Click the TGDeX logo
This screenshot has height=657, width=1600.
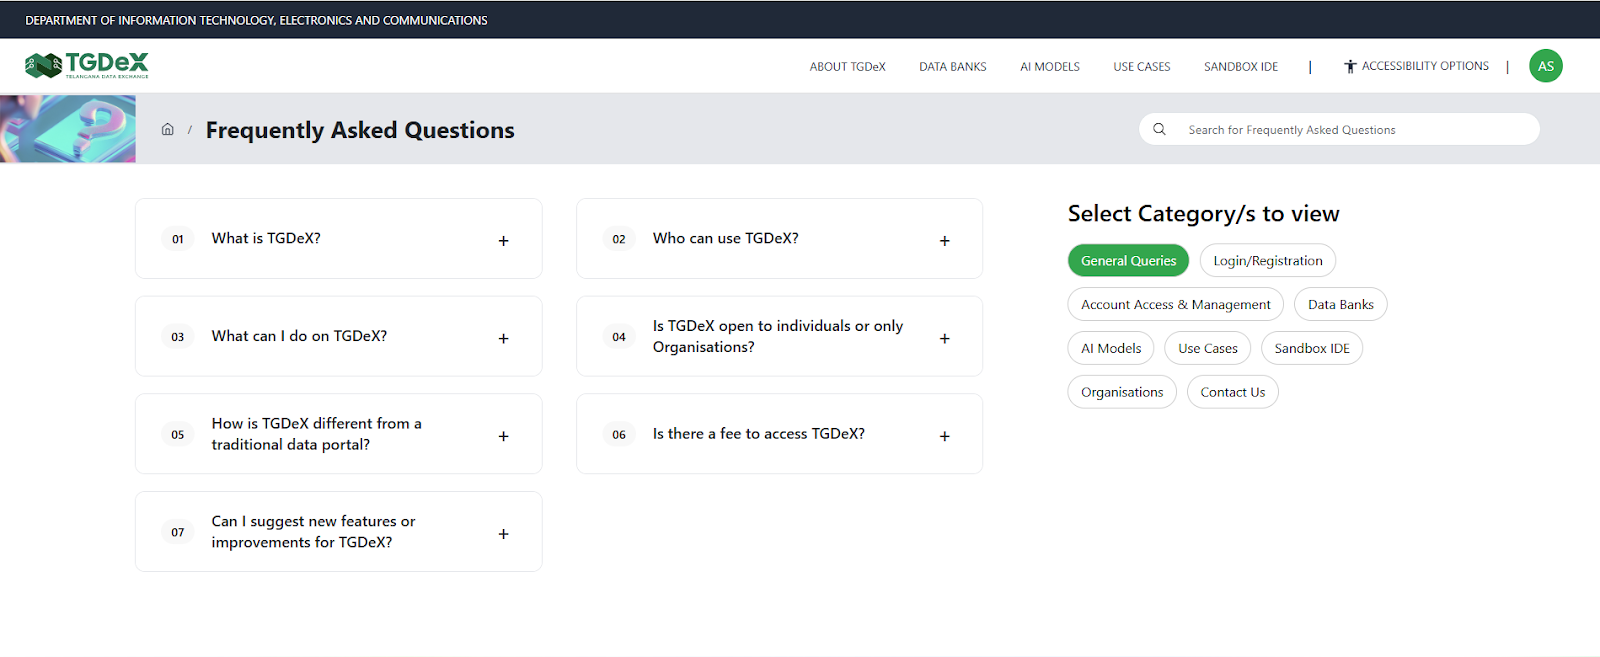click(x=87, y=66)
